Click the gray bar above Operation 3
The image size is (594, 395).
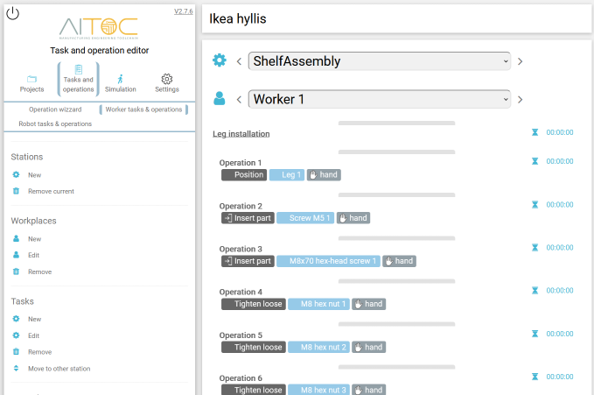pyautogui.click(x=397, y=238)
